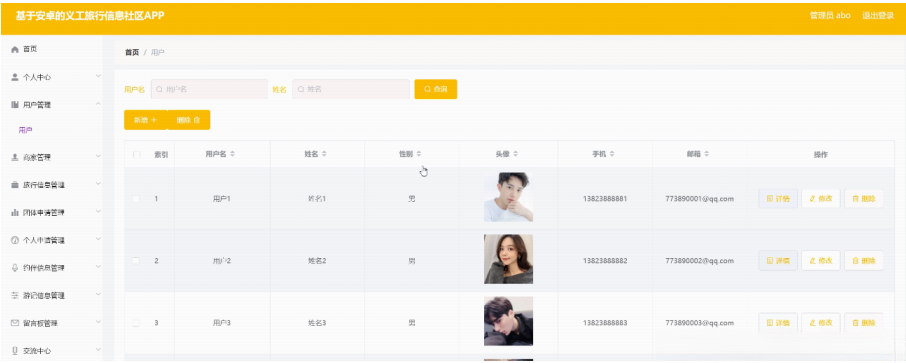Screen dimensions: 906x363
Task: Tick the select-all checkbox in table header
Action: pyautogui.click(x=136, y=154)
